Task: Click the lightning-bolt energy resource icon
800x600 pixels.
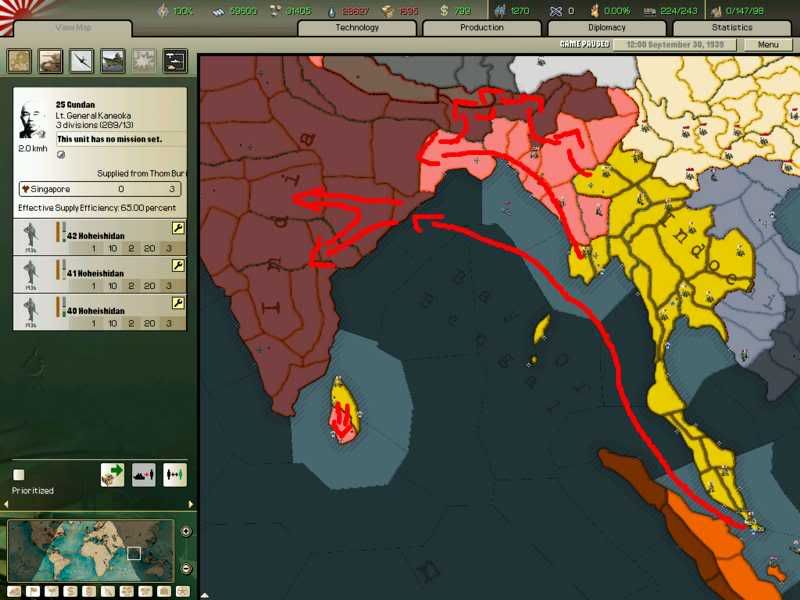Action: [163, 10]
